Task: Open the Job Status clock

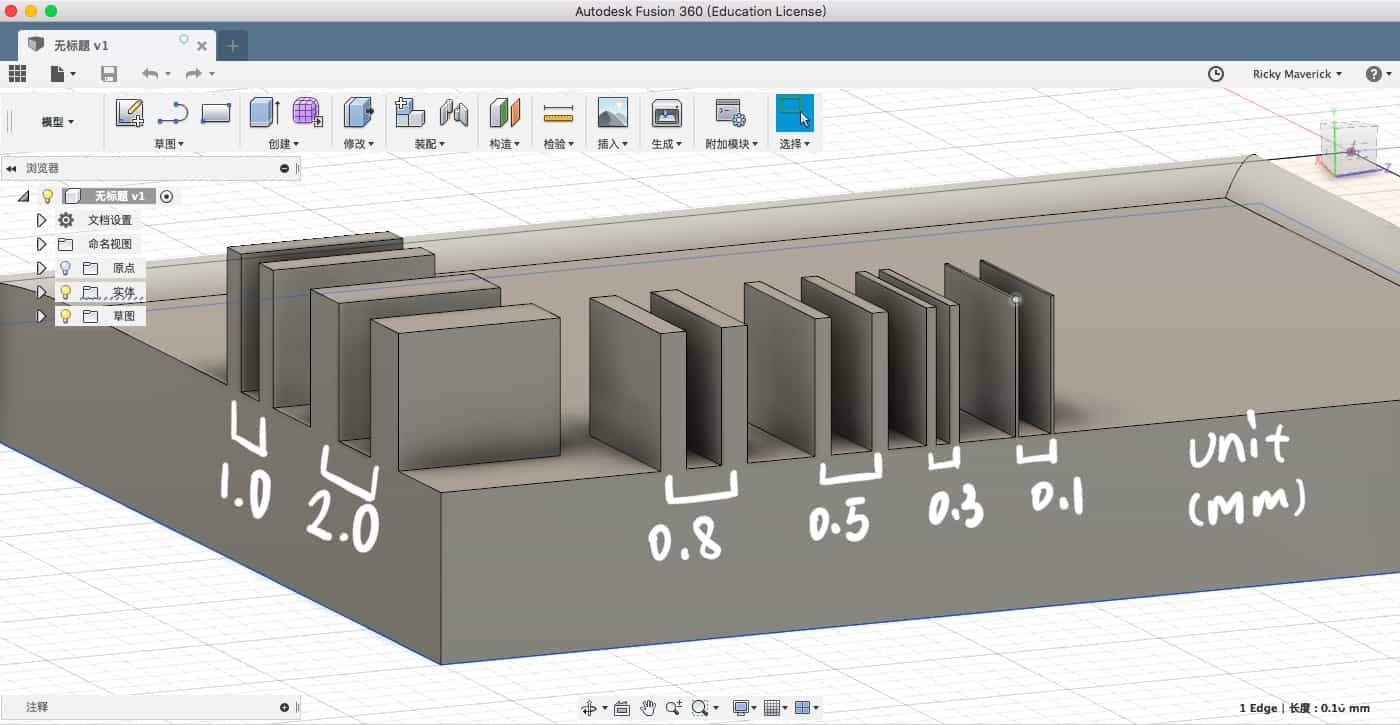Action: click(1216, 74)
